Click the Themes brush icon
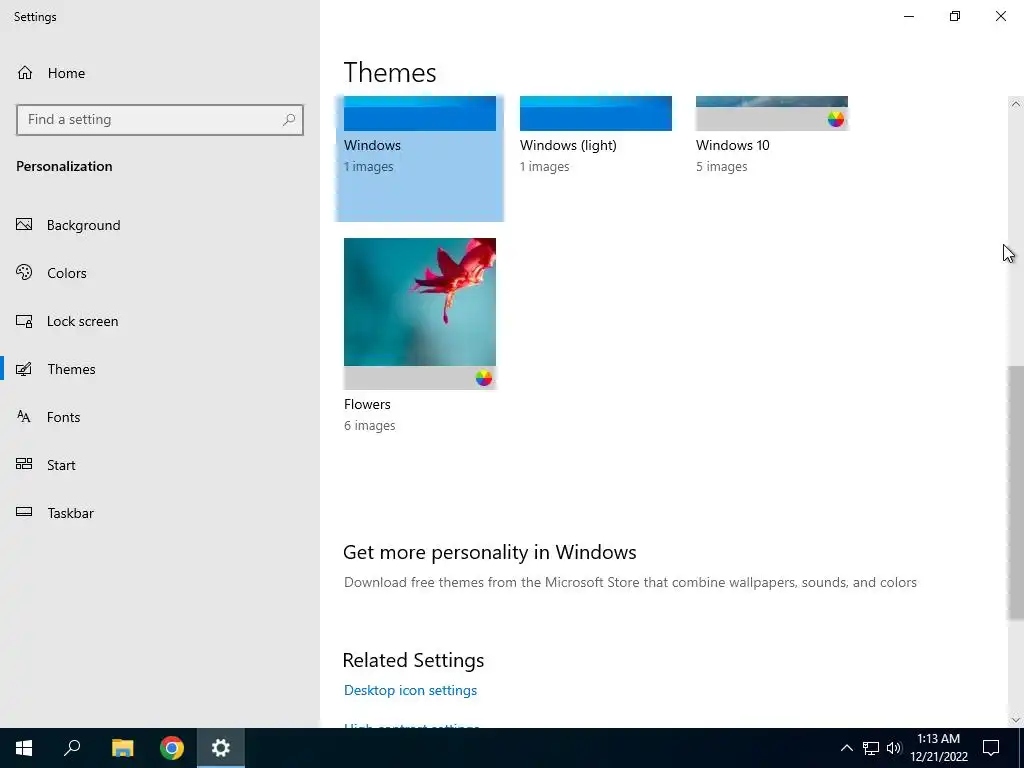This screenshot has width=1024, height=768. [x=24, y=369]
